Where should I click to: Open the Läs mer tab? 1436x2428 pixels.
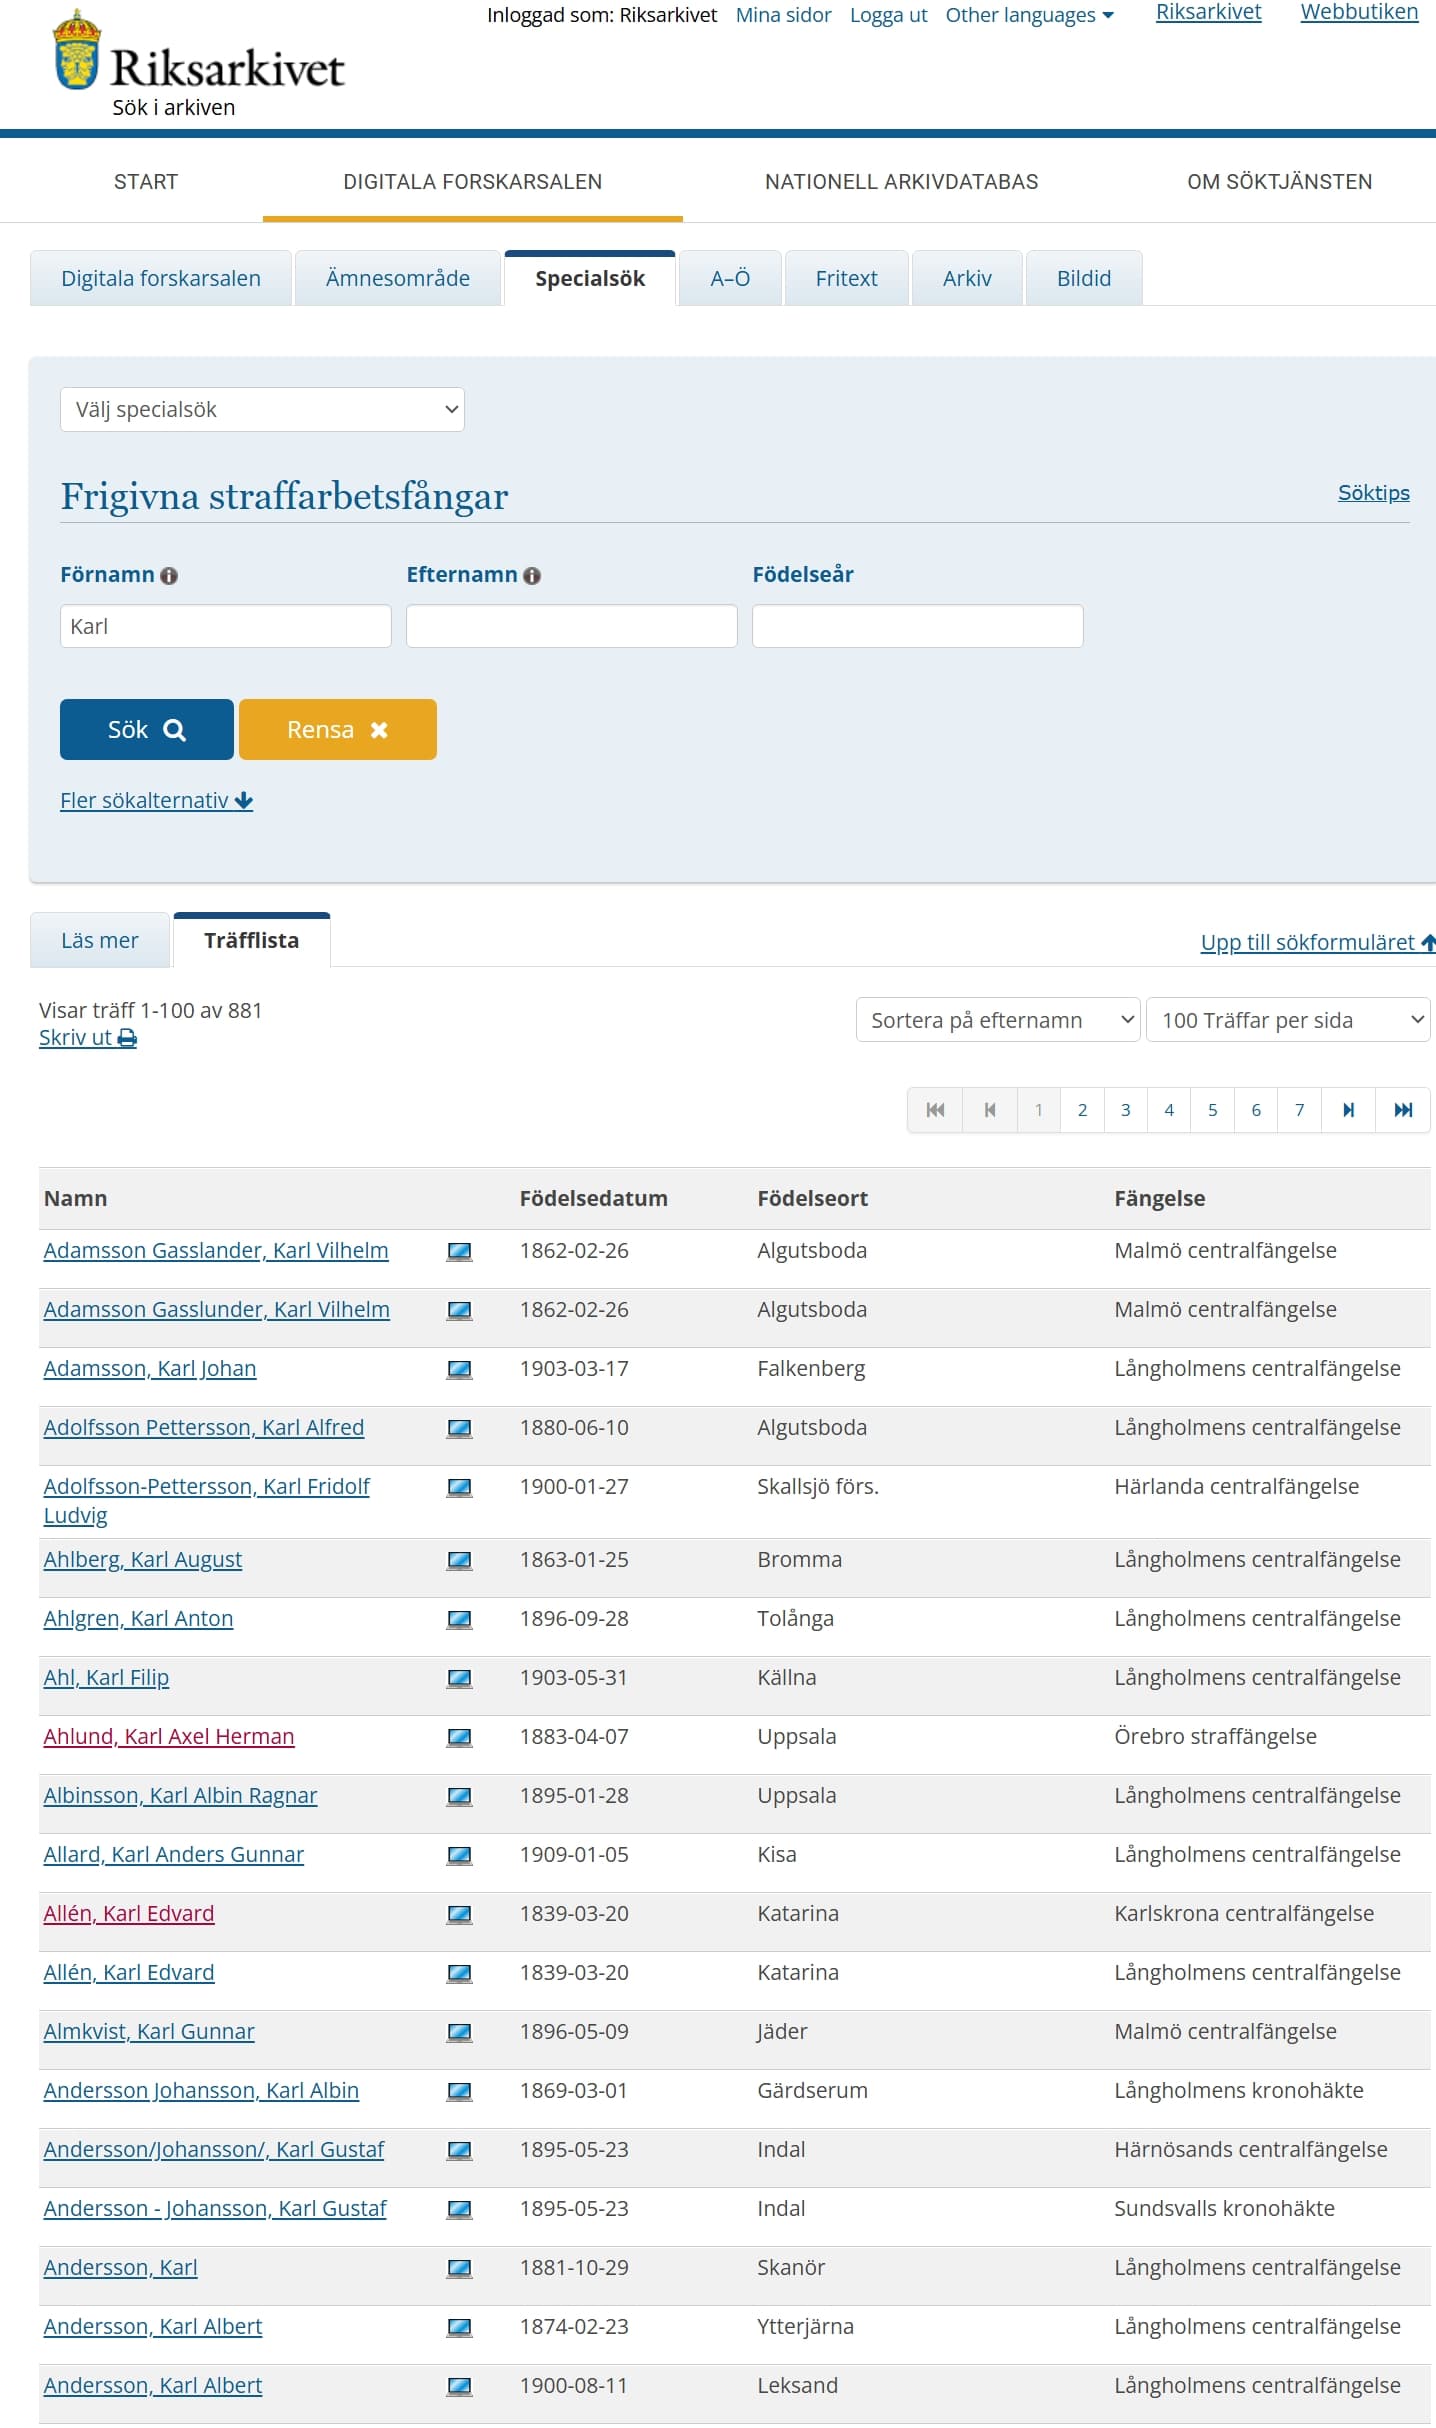(100, 941)
